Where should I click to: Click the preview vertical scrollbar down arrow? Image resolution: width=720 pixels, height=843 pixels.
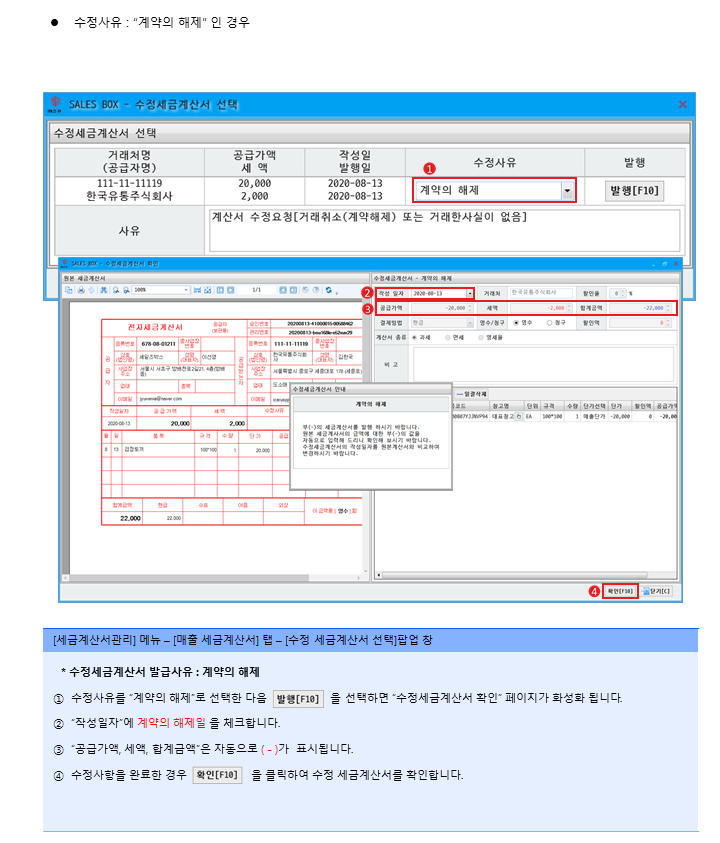pyautogui.click(x=366, y=570)
